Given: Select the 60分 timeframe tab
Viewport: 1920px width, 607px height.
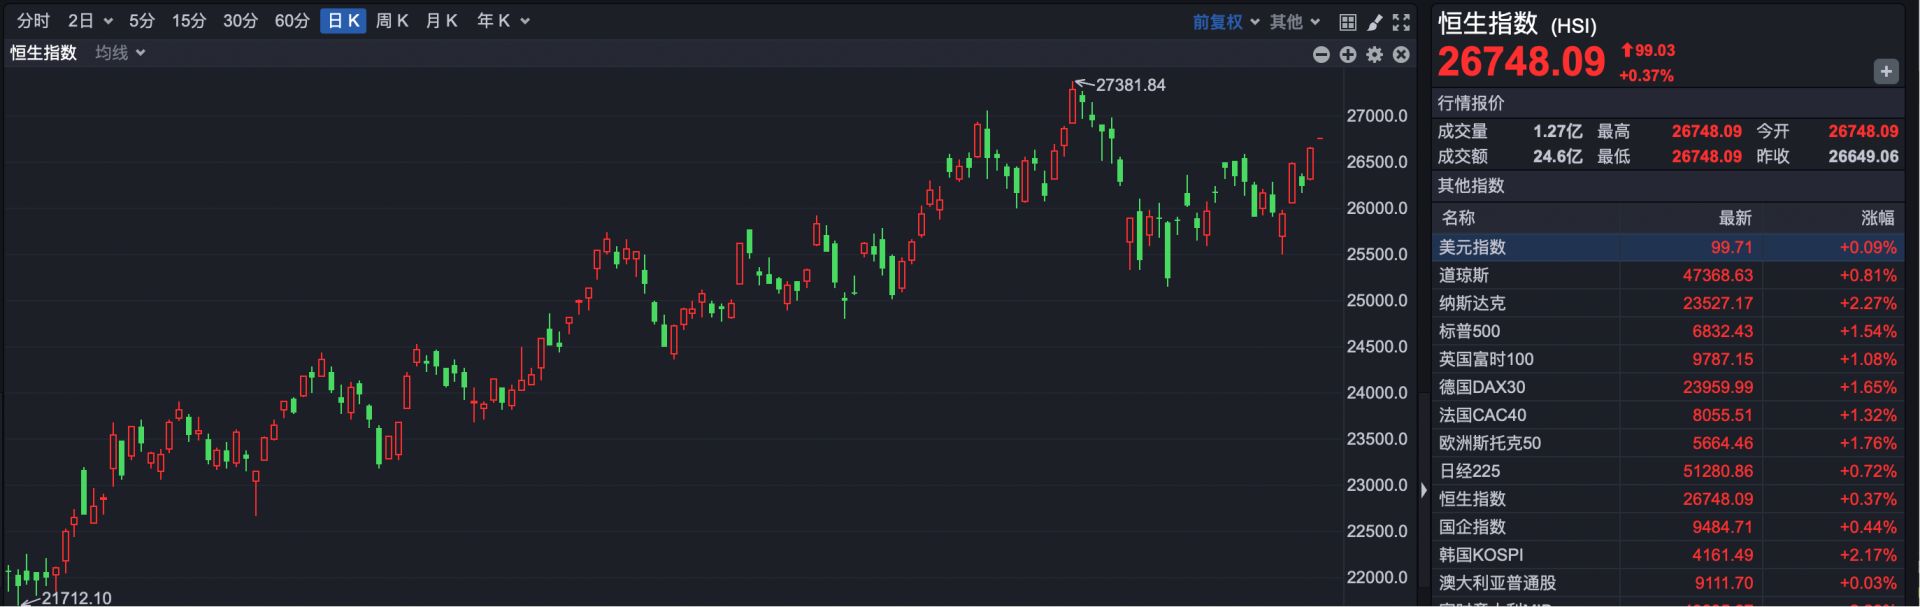Looking at the screenshot, I should point(292,21).
